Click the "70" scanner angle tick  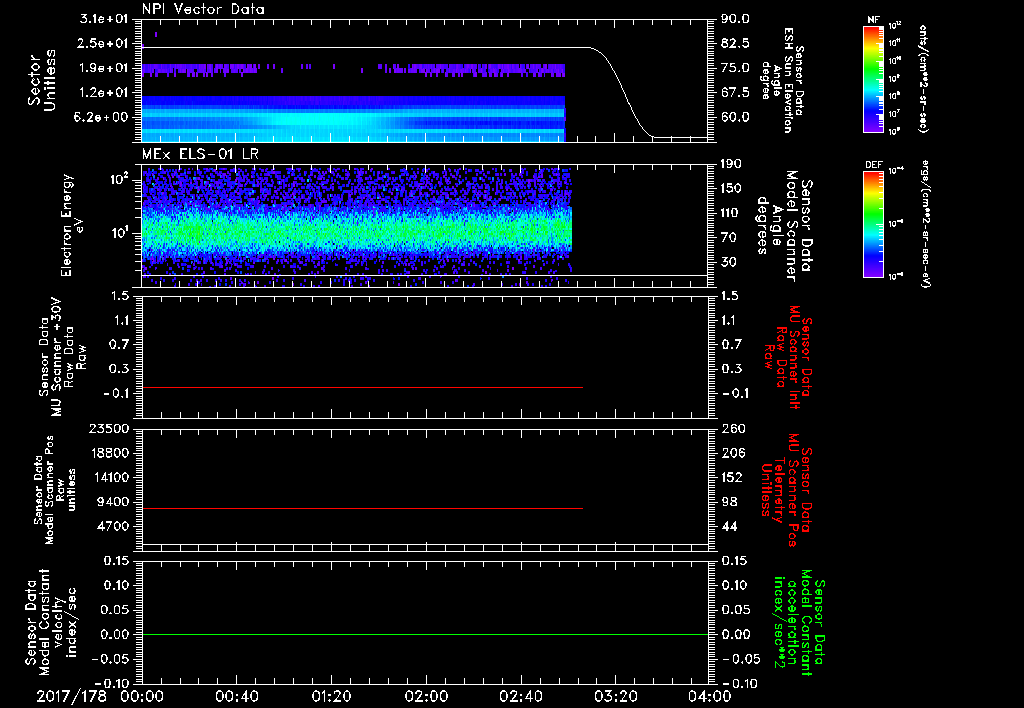pos(729,238)
